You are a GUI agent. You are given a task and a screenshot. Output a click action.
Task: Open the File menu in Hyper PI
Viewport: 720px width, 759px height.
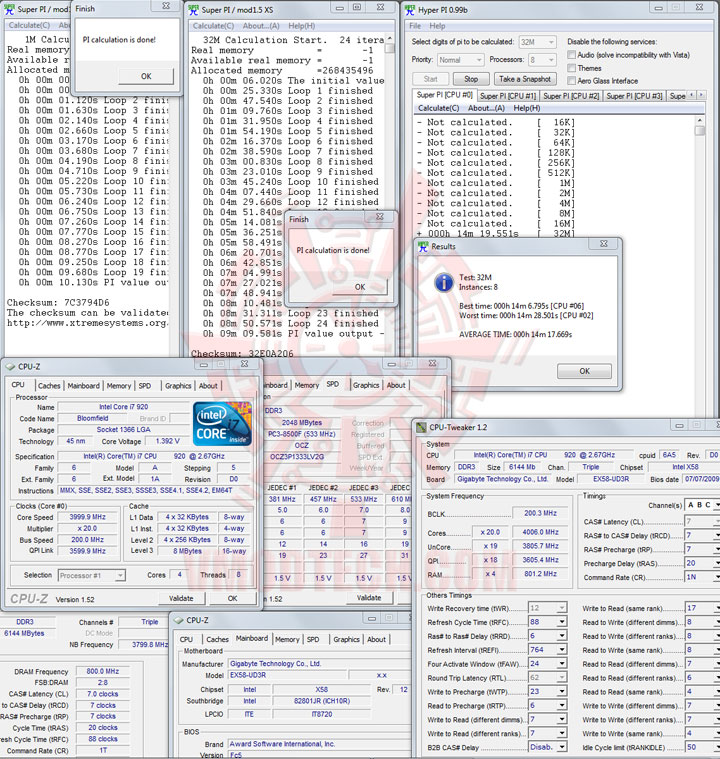pos(415,26)
